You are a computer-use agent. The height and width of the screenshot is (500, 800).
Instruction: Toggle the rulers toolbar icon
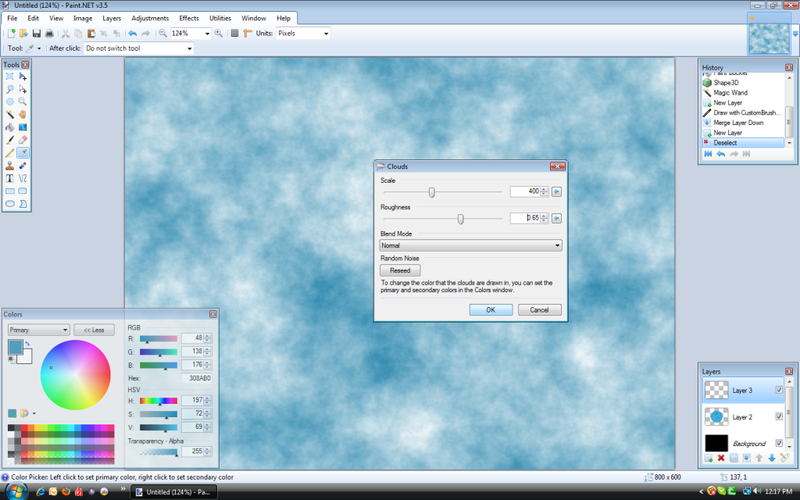point(247,33)
